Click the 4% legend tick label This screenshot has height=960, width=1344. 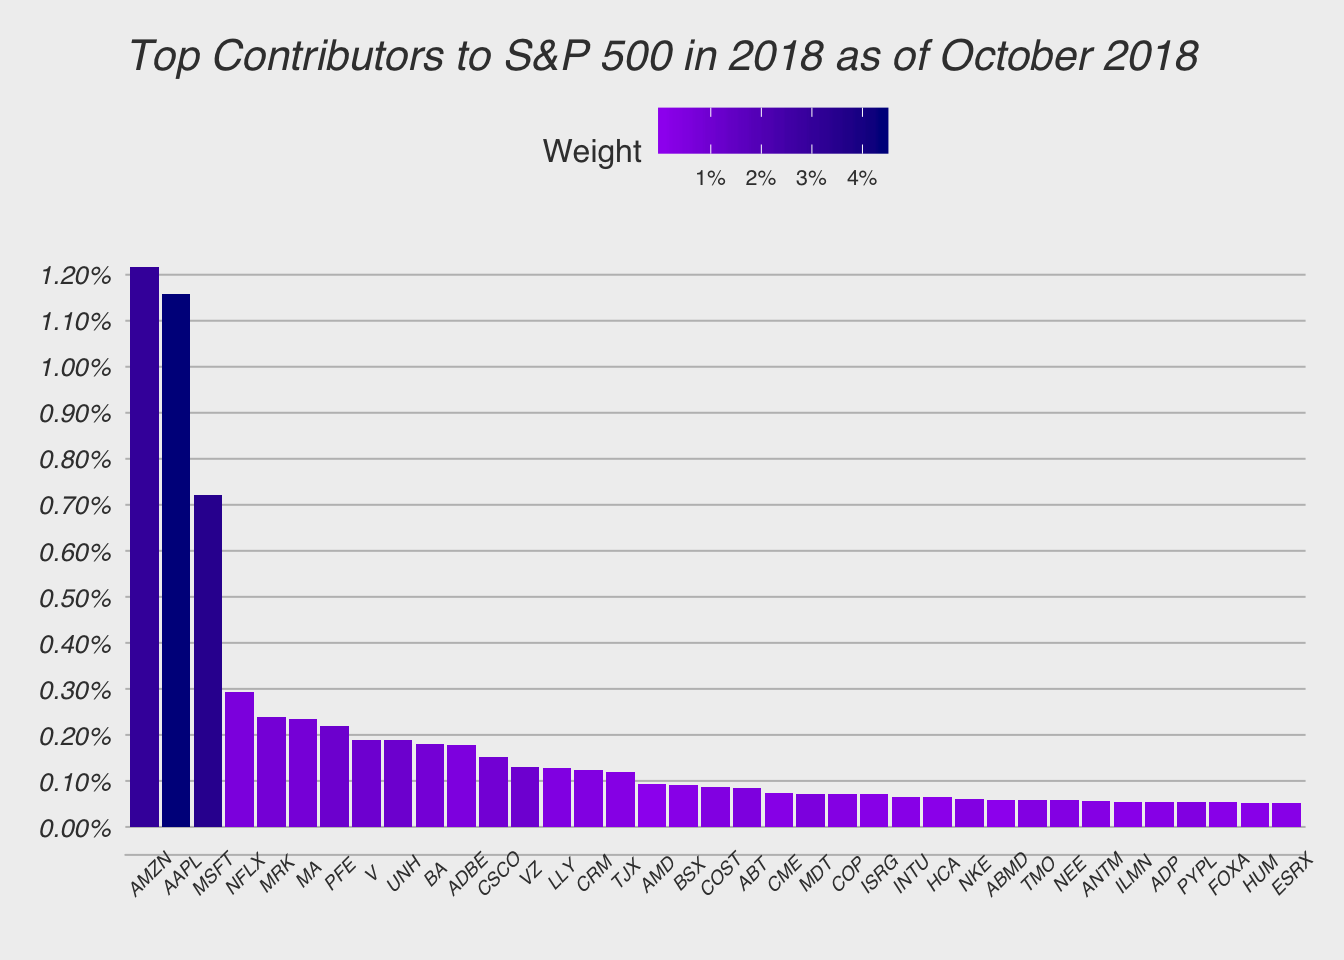861,179
